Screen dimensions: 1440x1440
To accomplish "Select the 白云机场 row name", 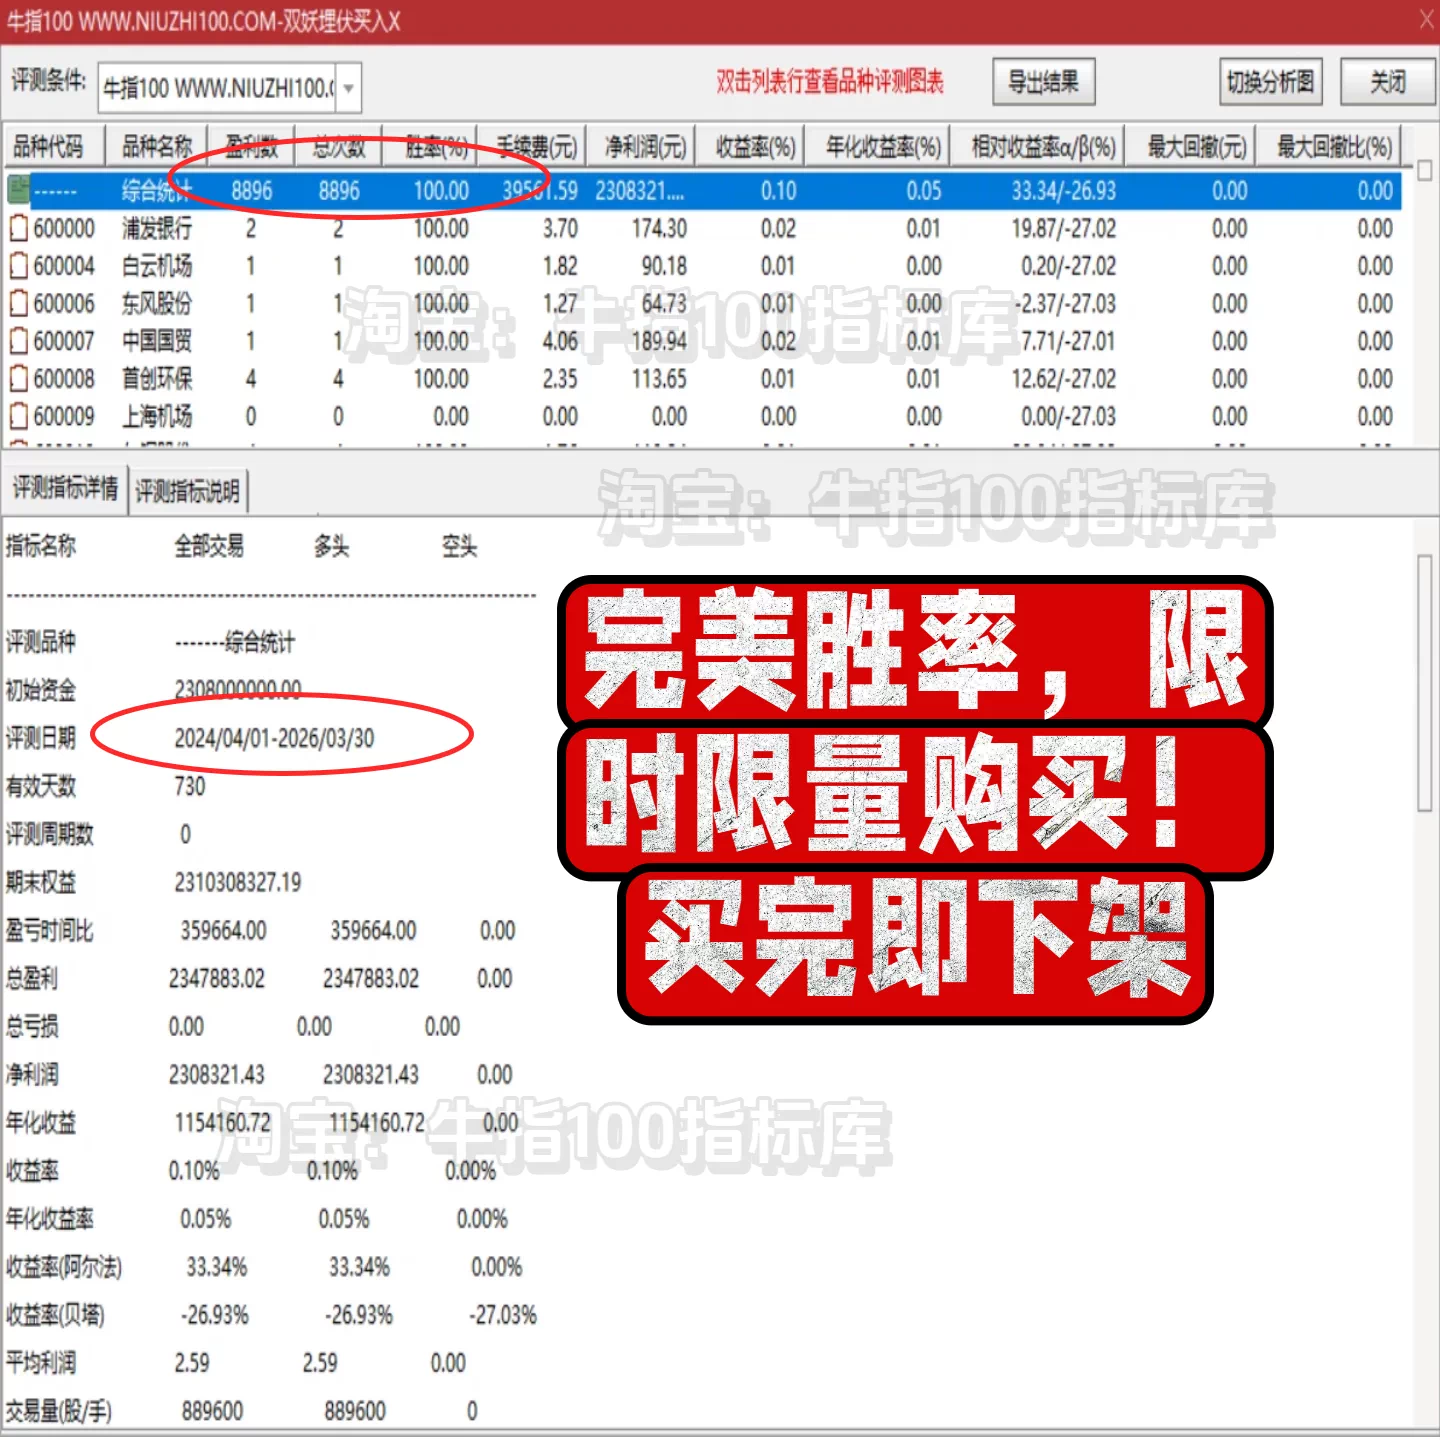I will (157, 266).
